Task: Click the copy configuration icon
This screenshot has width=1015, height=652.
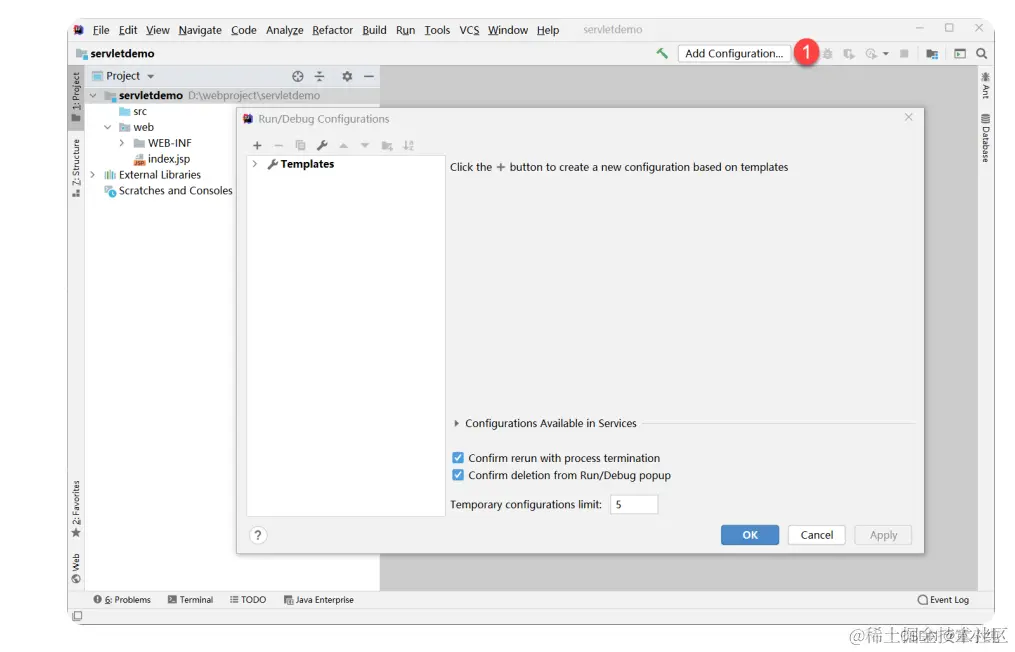Action: 300,146
